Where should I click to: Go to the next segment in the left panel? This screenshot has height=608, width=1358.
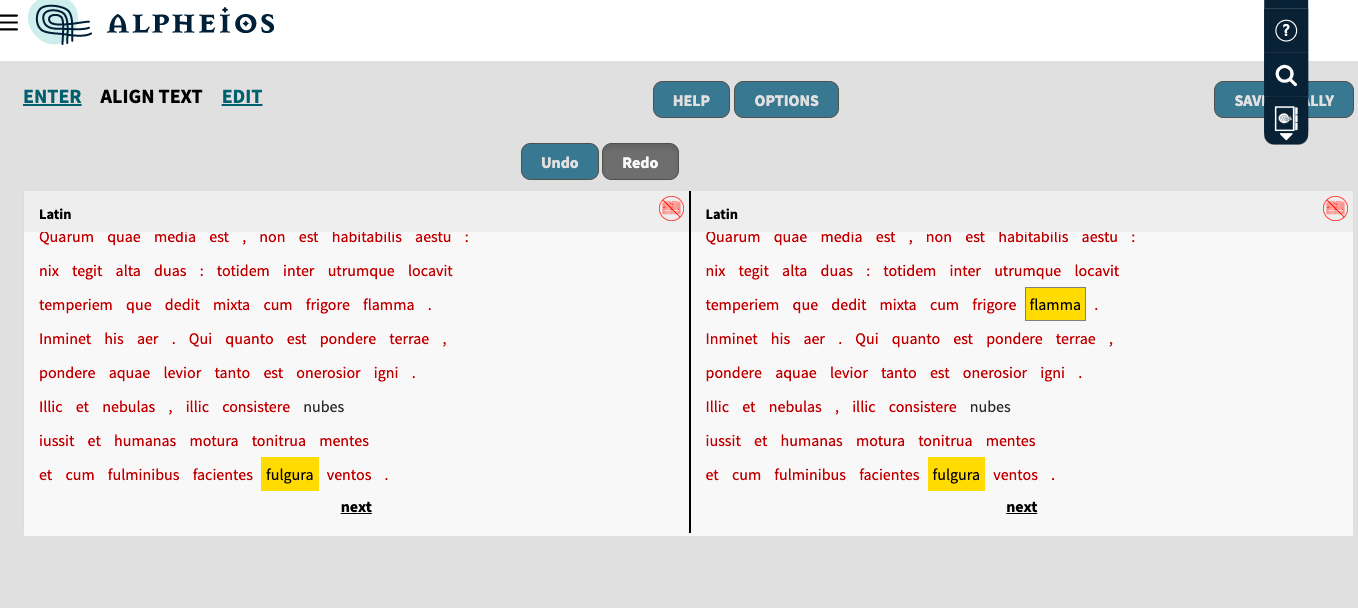tap(355, 507)
